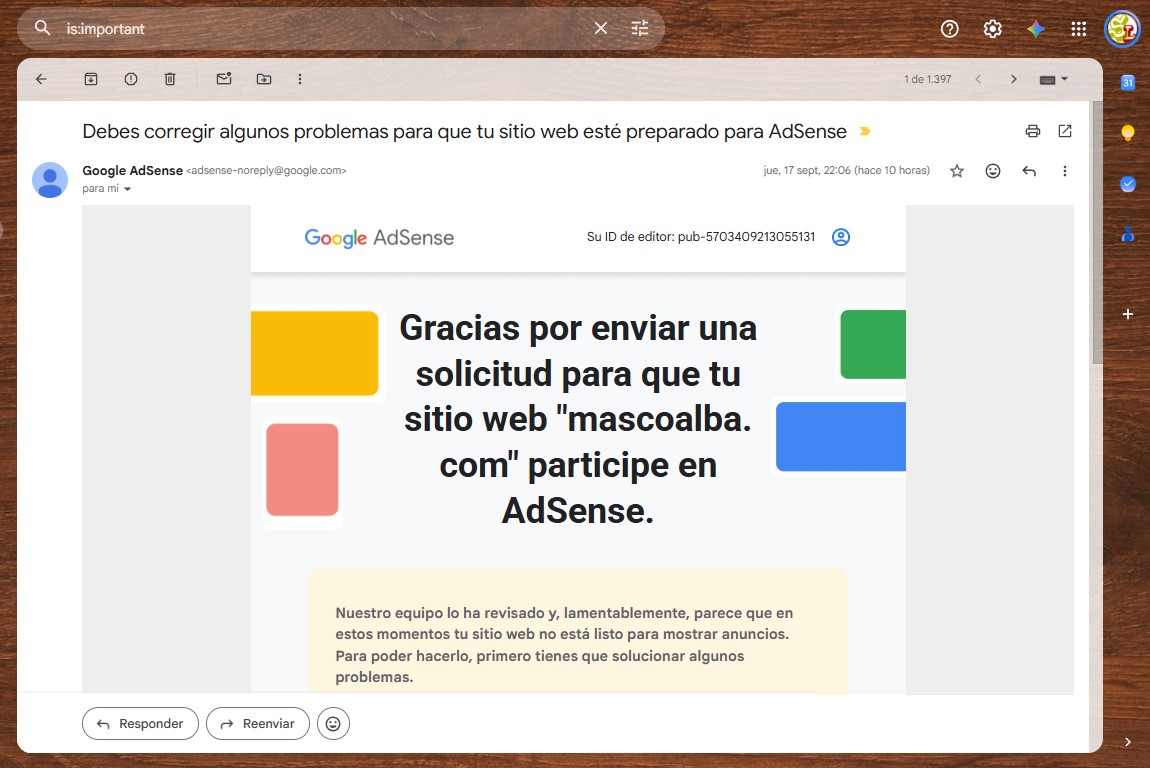
Task: Mark this email as unread
Action: coord(224,79)
